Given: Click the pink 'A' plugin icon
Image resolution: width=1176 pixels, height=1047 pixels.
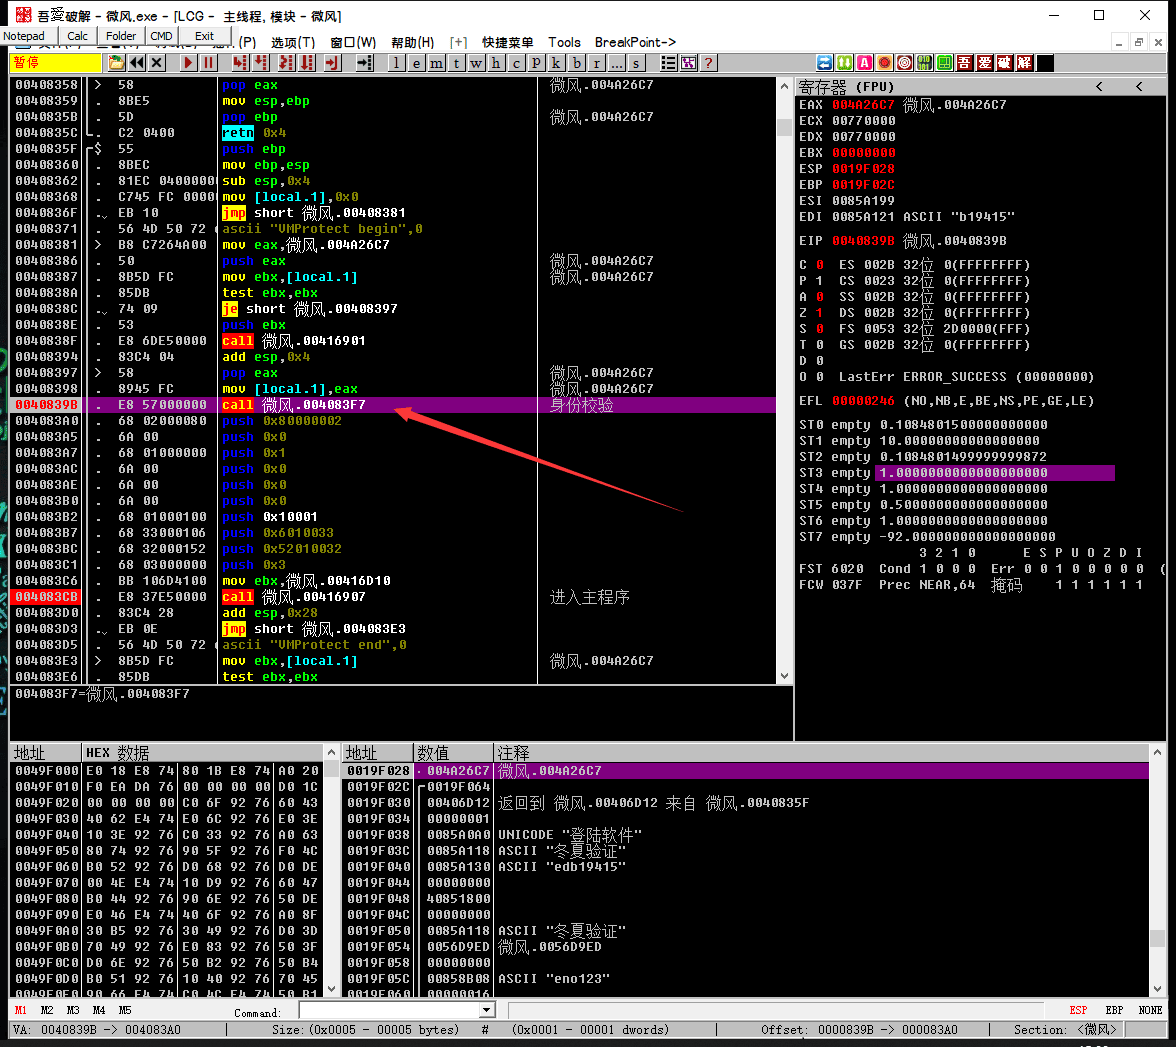Looking at the screenshot, I should click(864, 63).
